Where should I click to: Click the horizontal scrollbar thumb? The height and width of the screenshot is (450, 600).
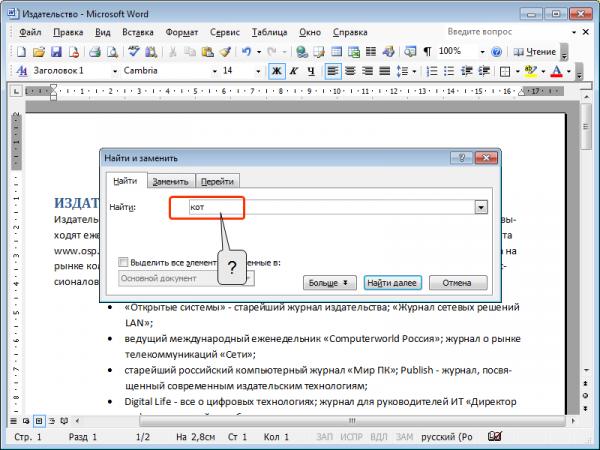352,421
